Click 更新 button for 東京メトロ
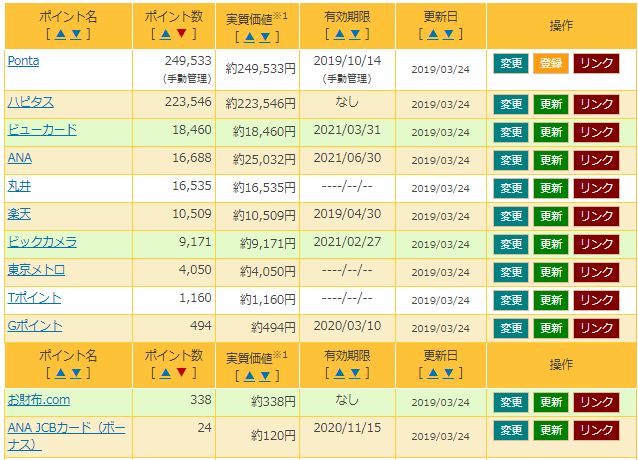Viewport: 638px width, 460px height. click(551, 273)
